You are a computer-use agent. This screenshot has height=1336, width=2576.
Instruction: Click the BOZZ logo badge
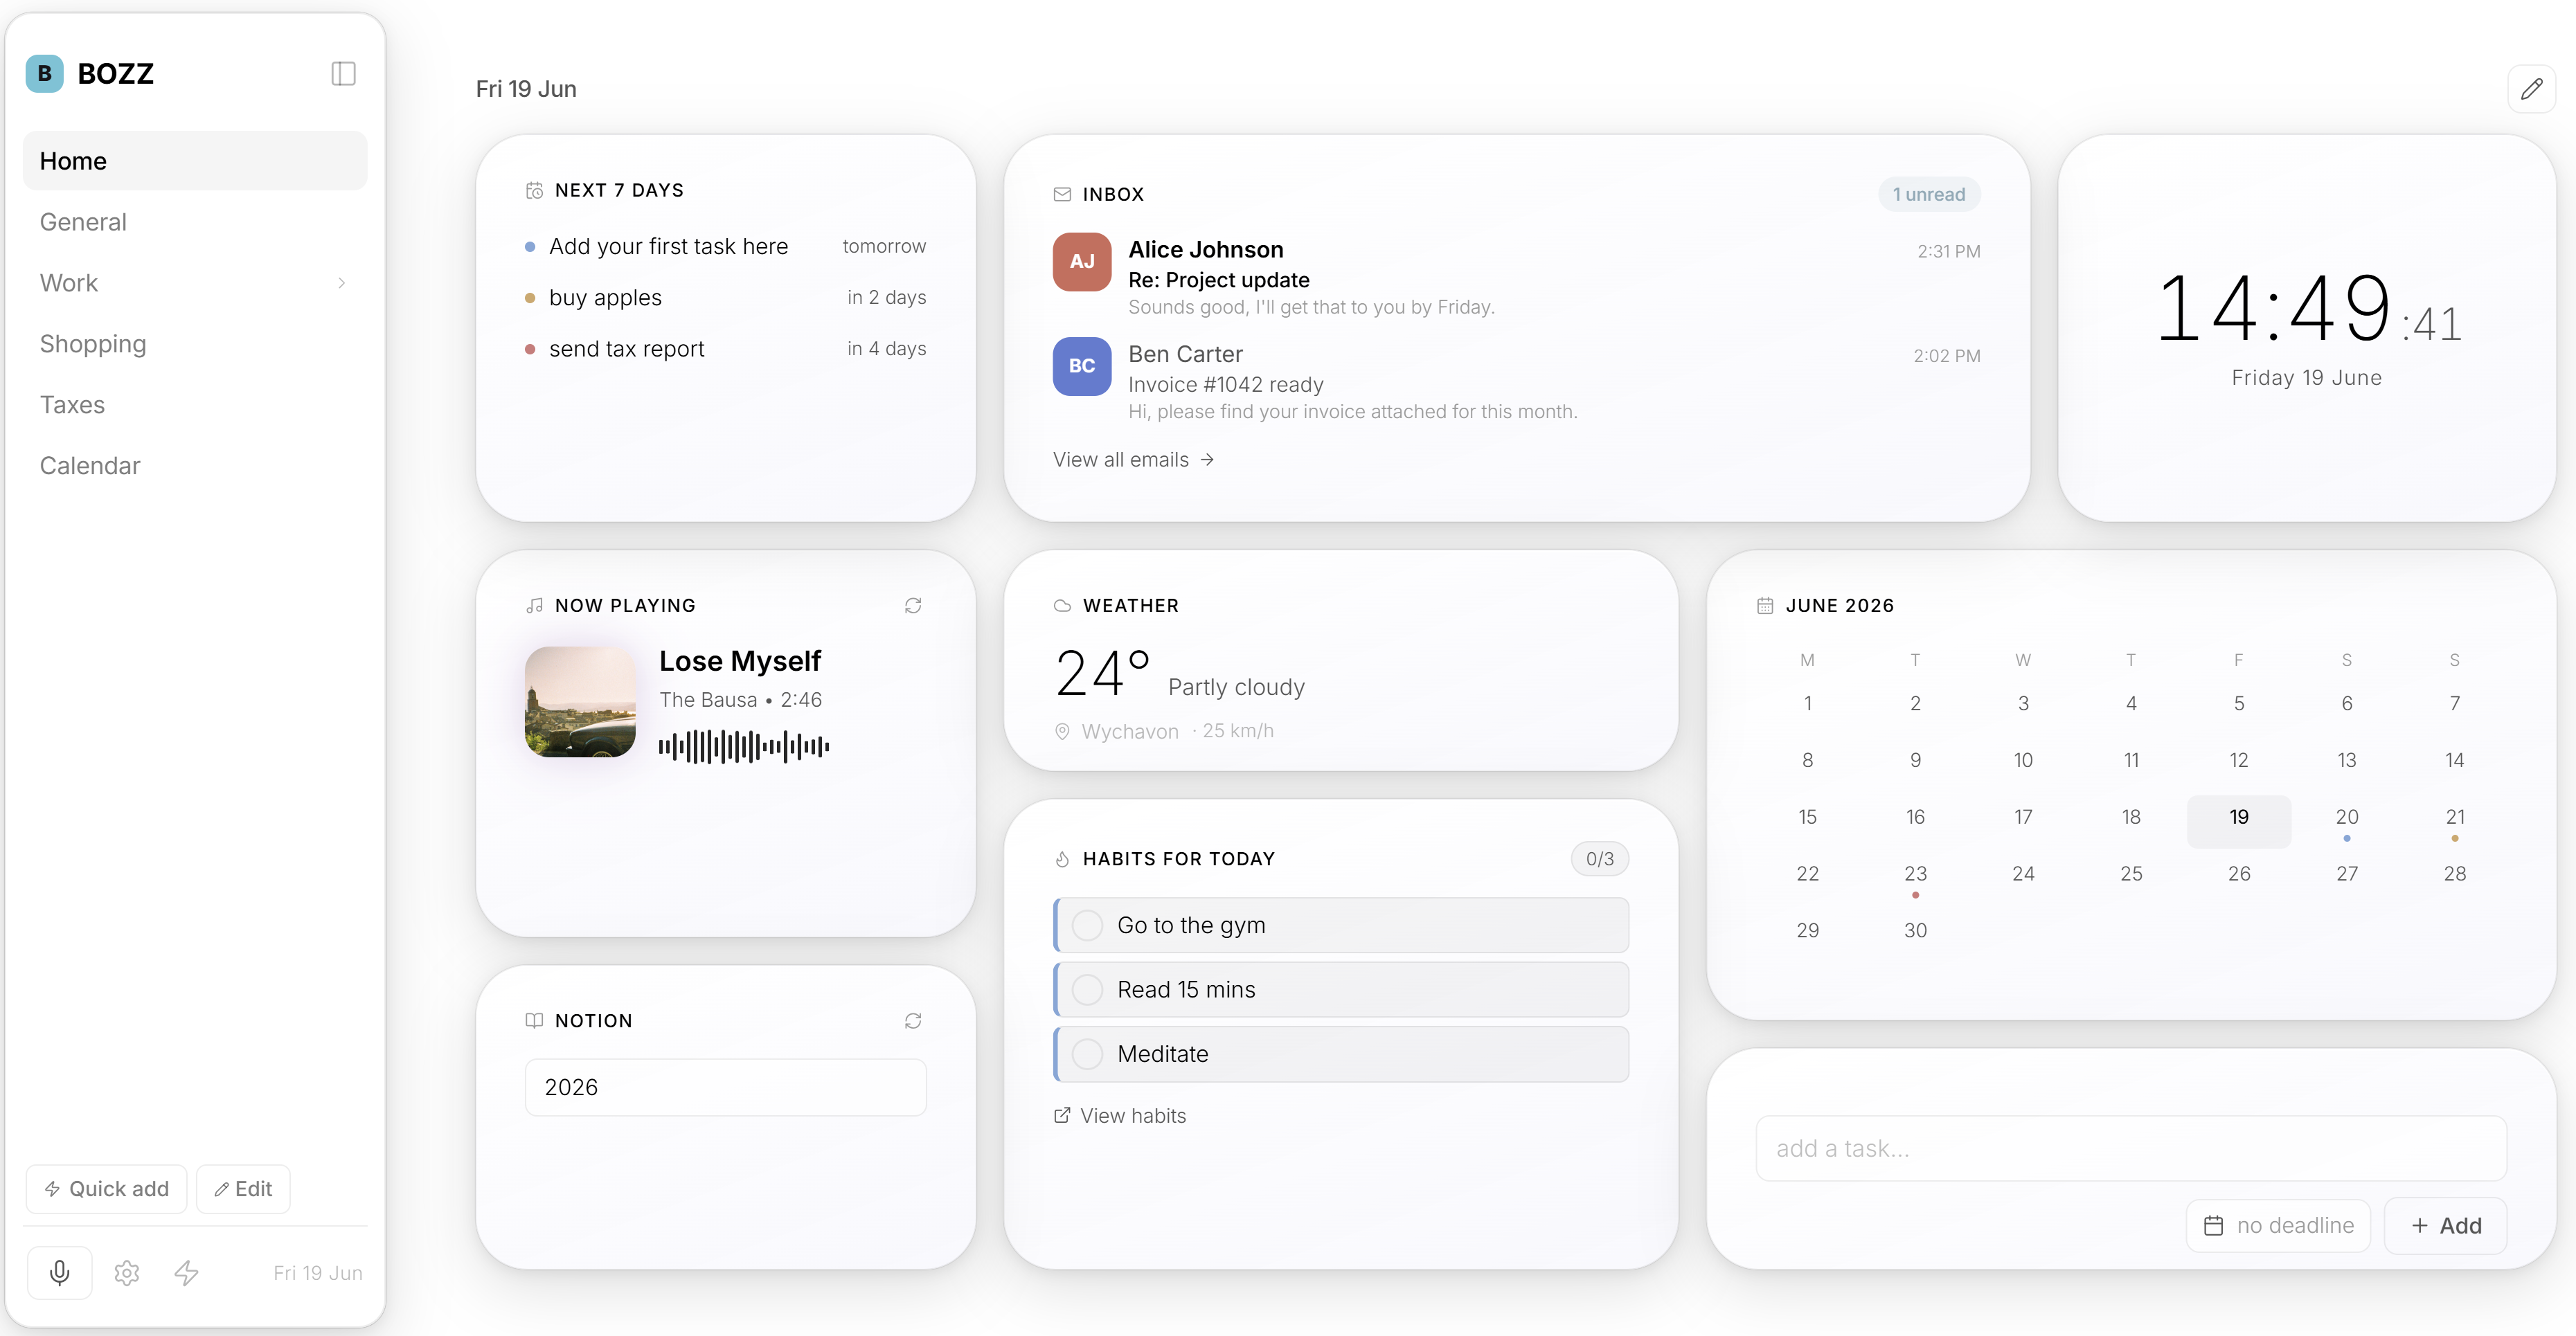[45, 73]
